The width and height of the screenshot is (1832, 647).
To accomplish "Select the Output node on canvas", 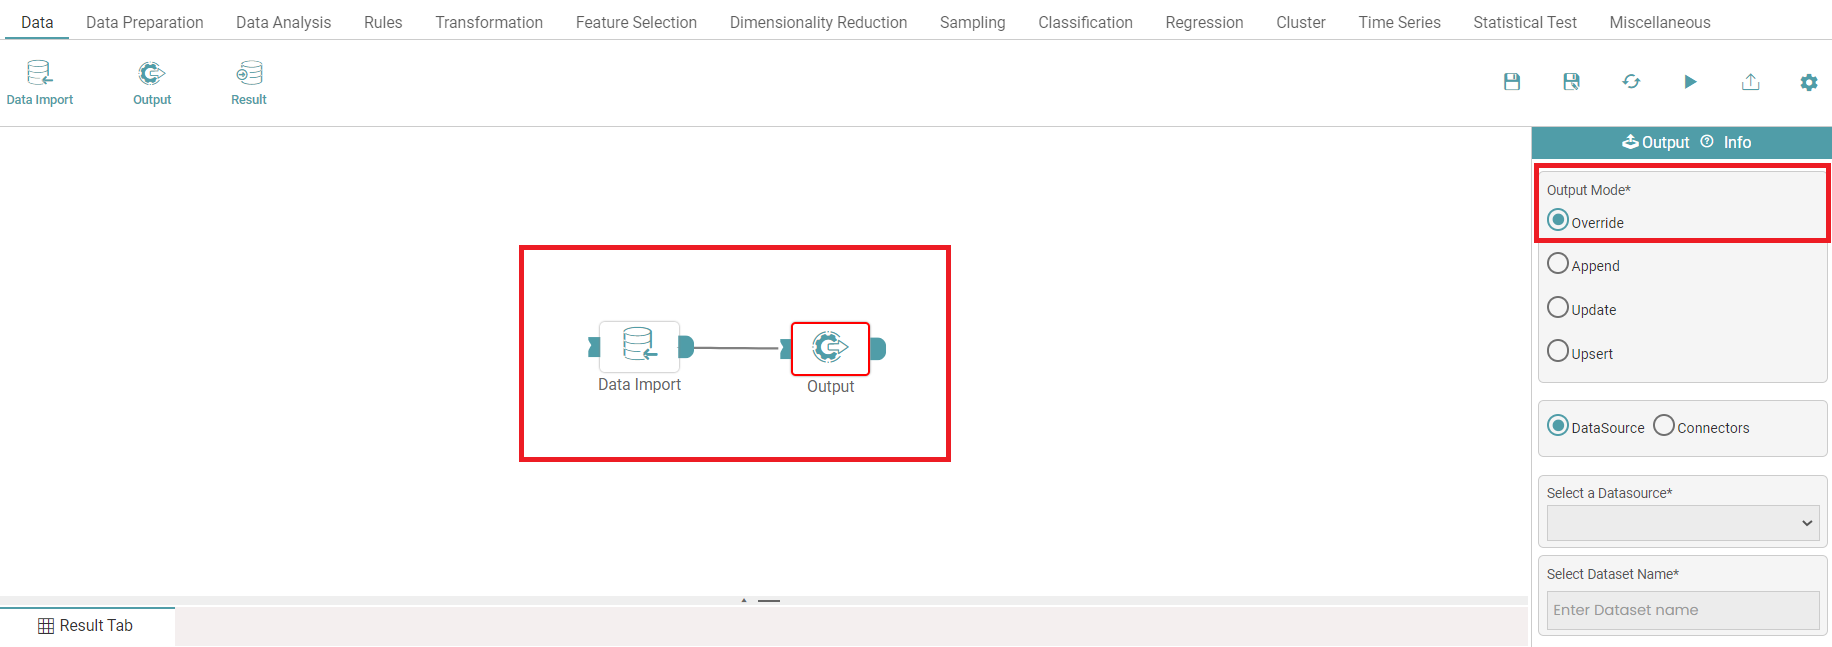I will [830, 348].
